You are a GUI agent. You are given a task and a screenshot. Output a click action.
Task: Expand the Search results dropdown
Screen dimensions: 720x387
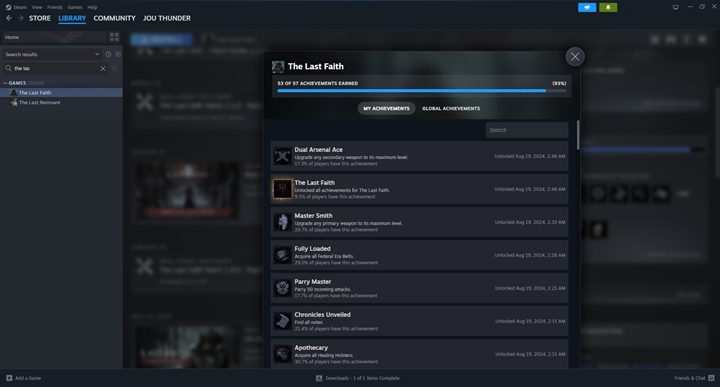pyautogui.click(x=97, y=54)
